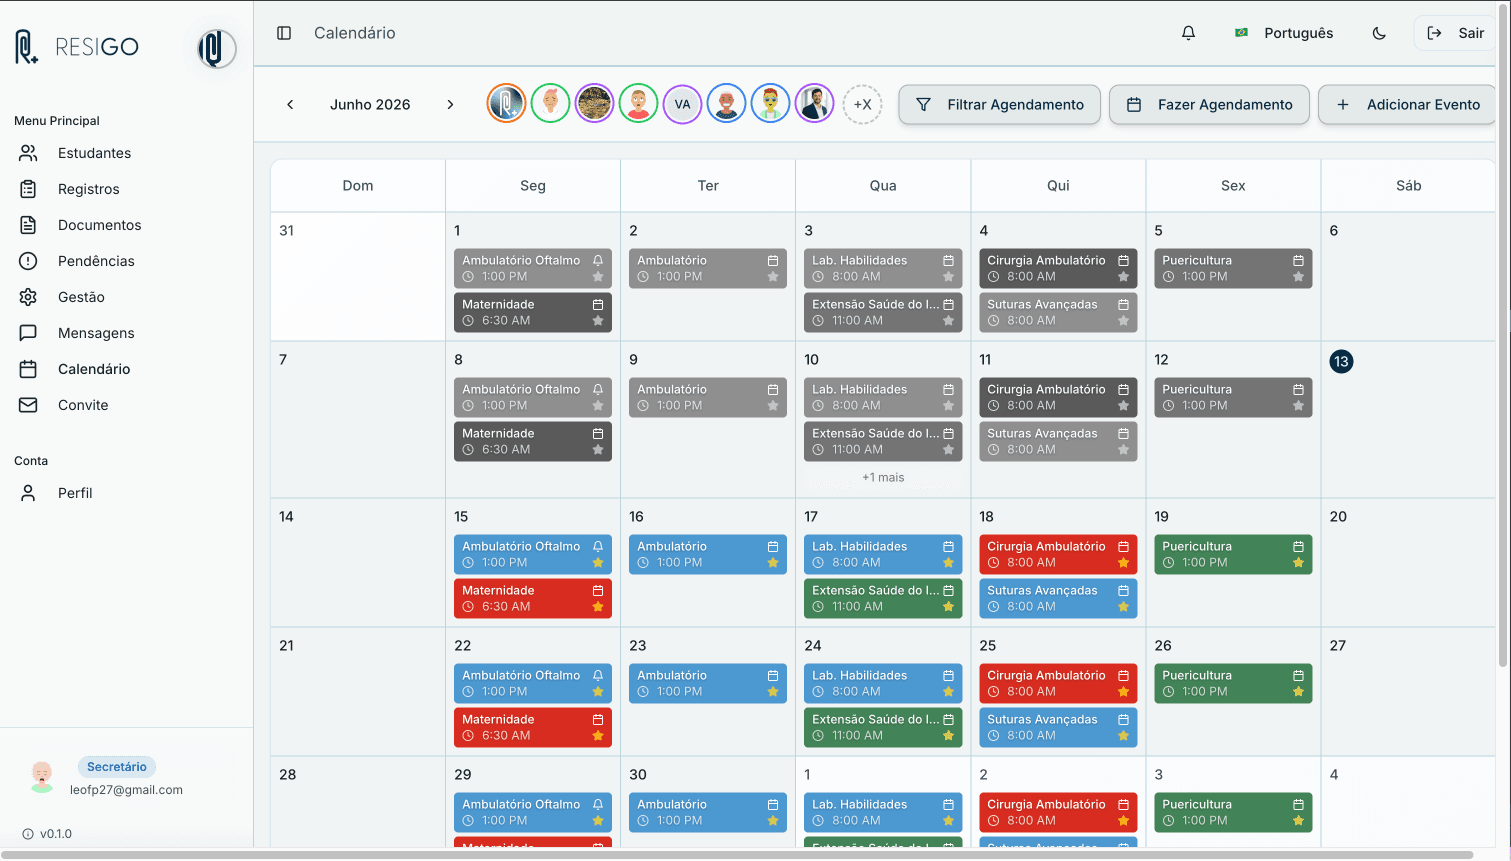
Task: Toggle star on Ambulatório June 16 event
Action: 773,563
